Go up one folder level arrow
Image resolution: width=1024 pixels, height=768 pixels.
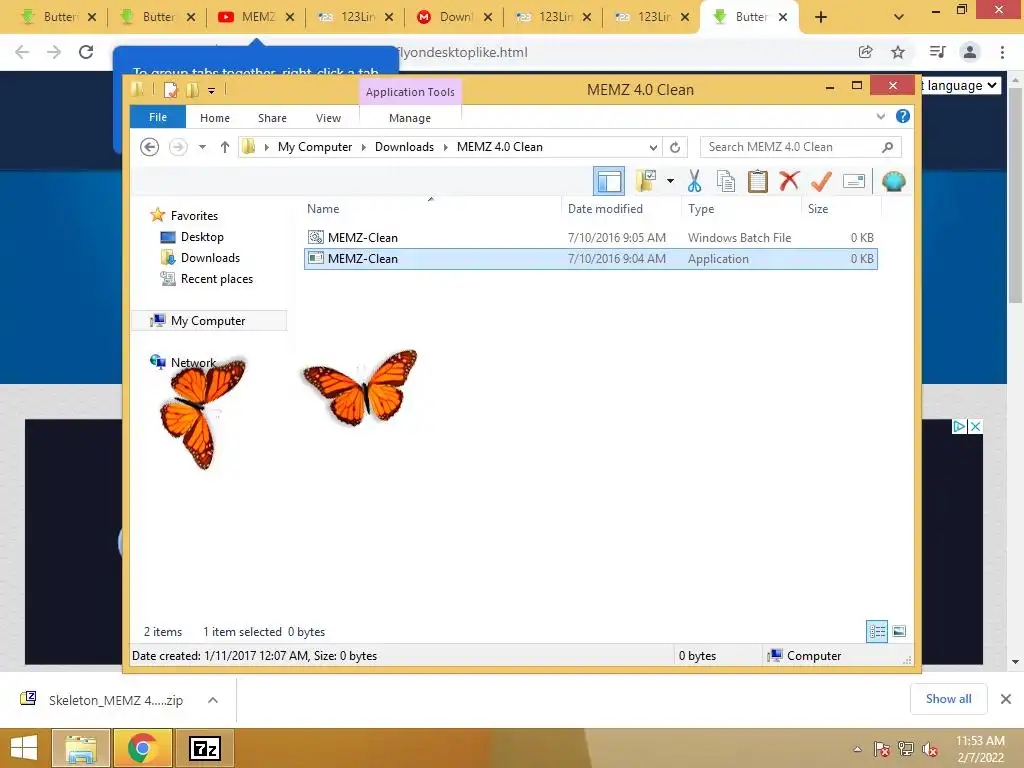[x=225, y=147]
